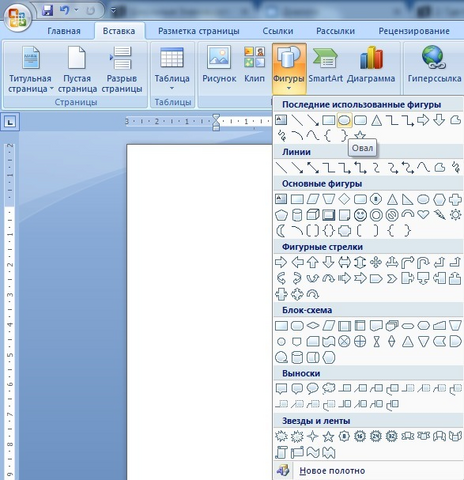Click the round Office button
This screenshot has height=480, width=464.
(17, 17)
